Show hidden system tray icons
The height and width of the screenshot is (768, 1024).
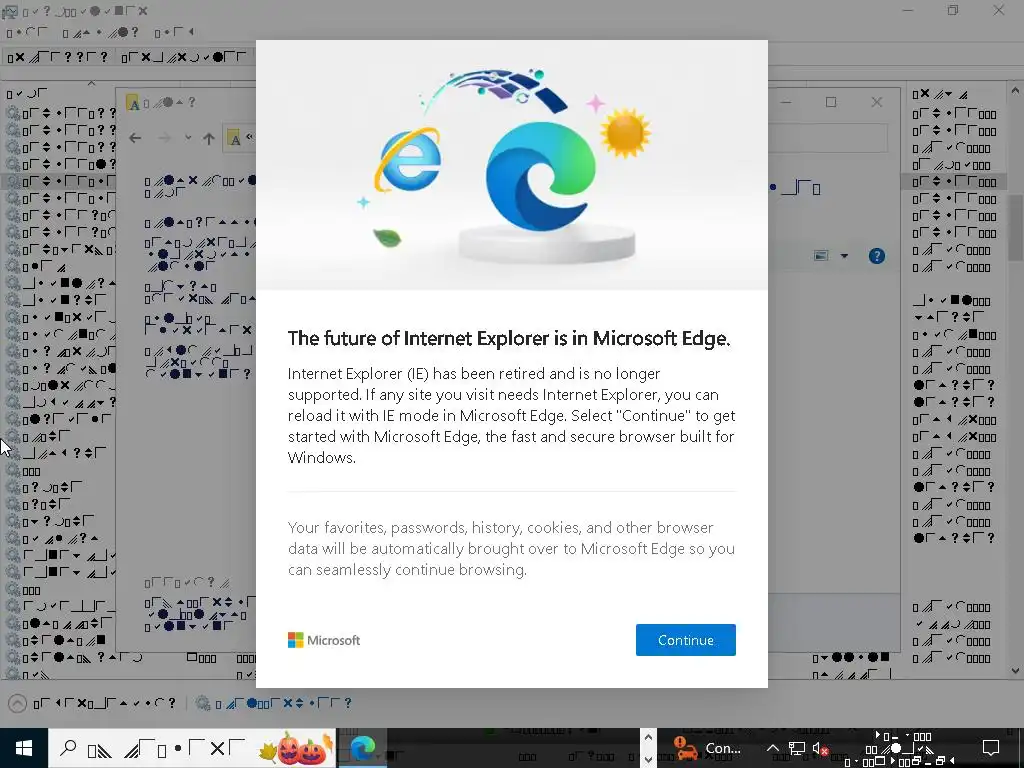tap(773, 748)
